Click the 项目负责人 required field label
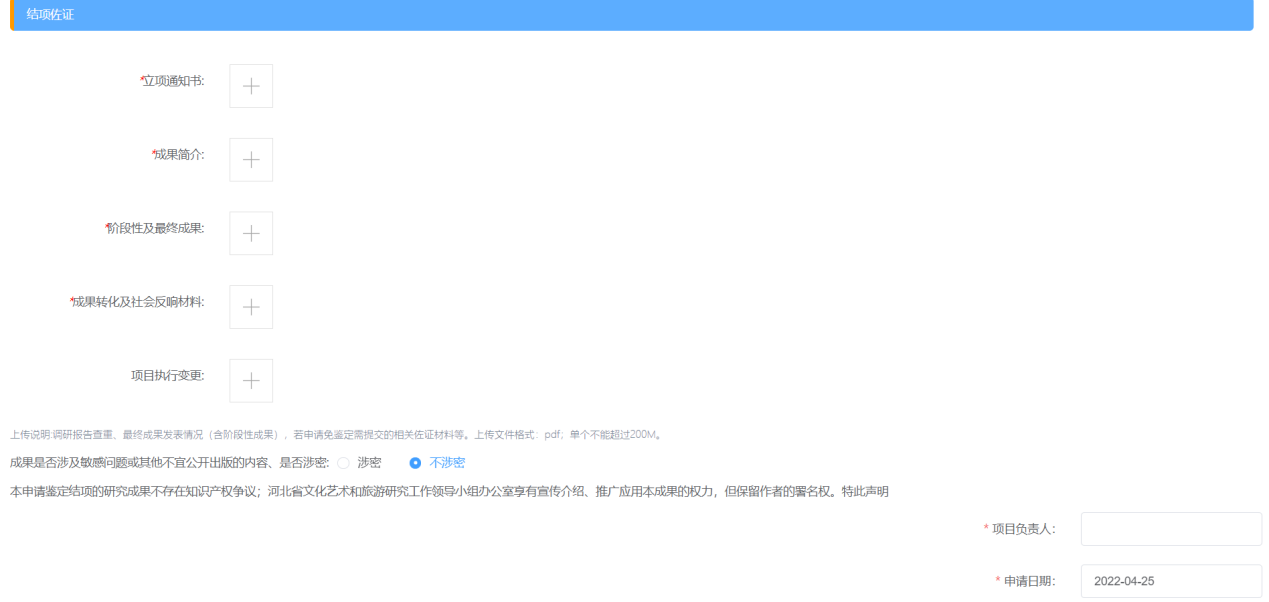 coord(1023,529)
